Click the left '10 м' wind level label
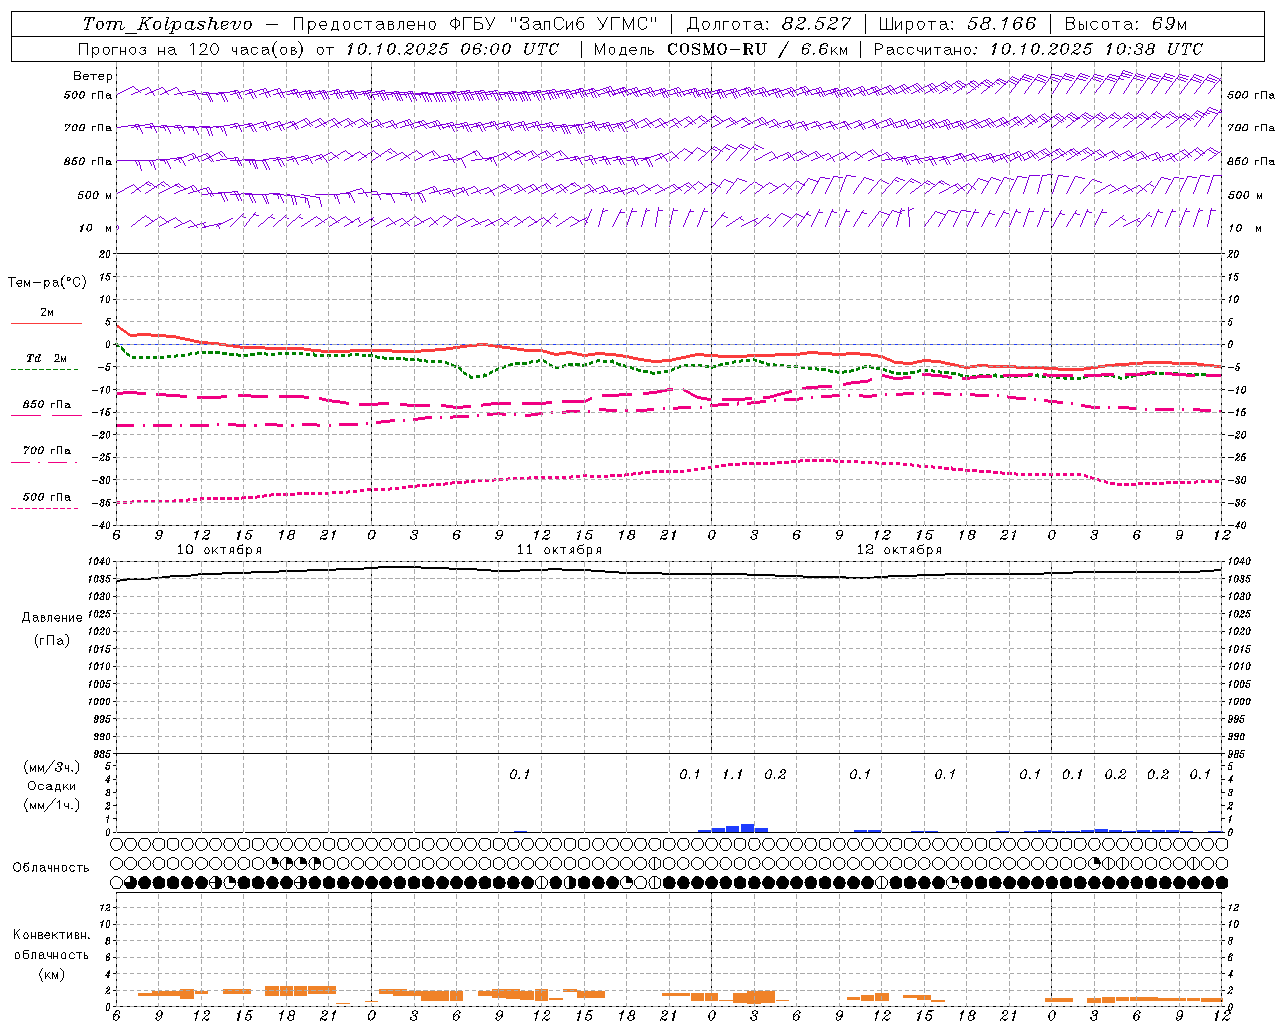The height and width of the screenshot is (1024, 1280). coord(96,228)
